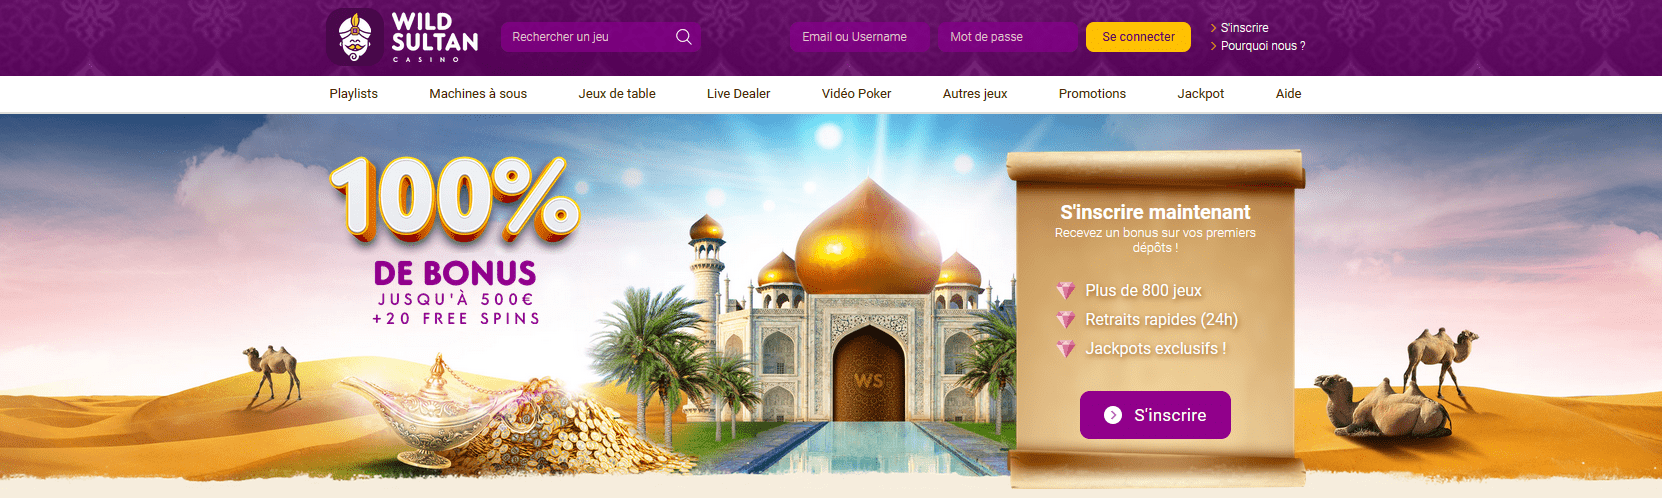Open the Vidéo Poker category

pos(856,94)
